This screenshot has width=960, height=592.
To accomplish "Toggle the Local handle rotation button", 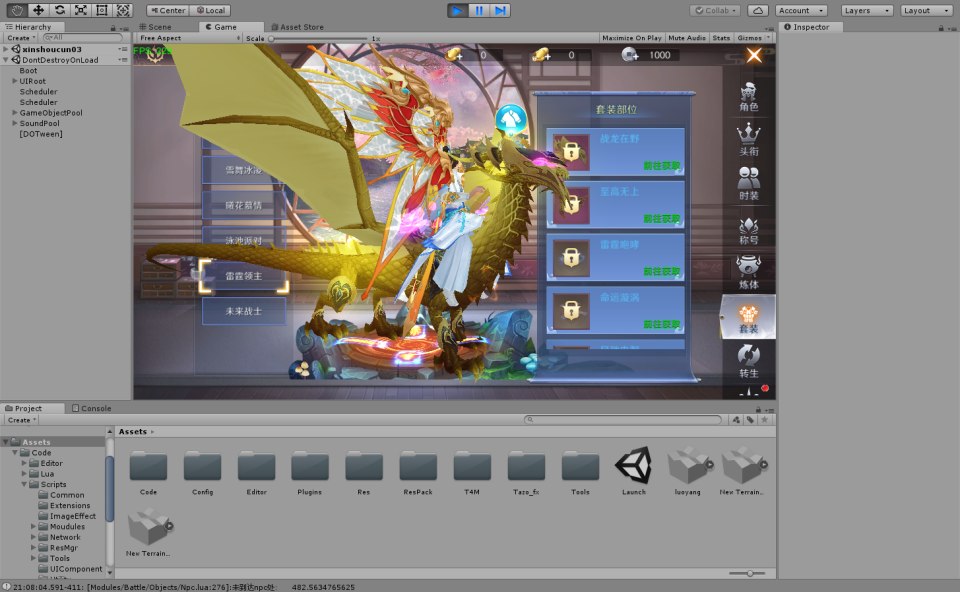I will 211,10.
